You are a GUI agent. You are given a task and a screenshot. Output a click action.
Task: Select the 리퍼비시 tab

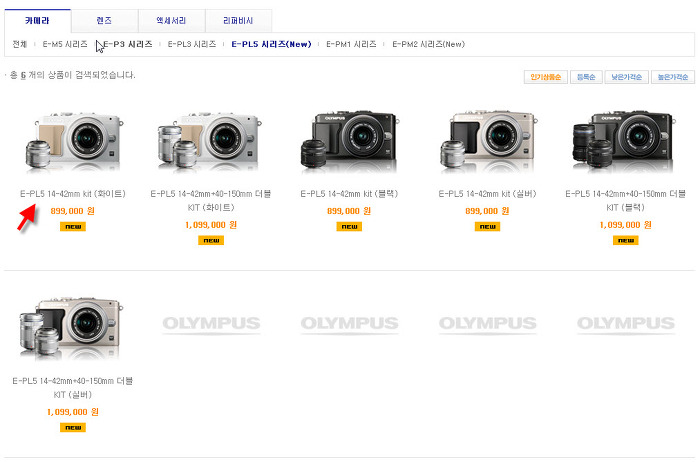[238, 20]
